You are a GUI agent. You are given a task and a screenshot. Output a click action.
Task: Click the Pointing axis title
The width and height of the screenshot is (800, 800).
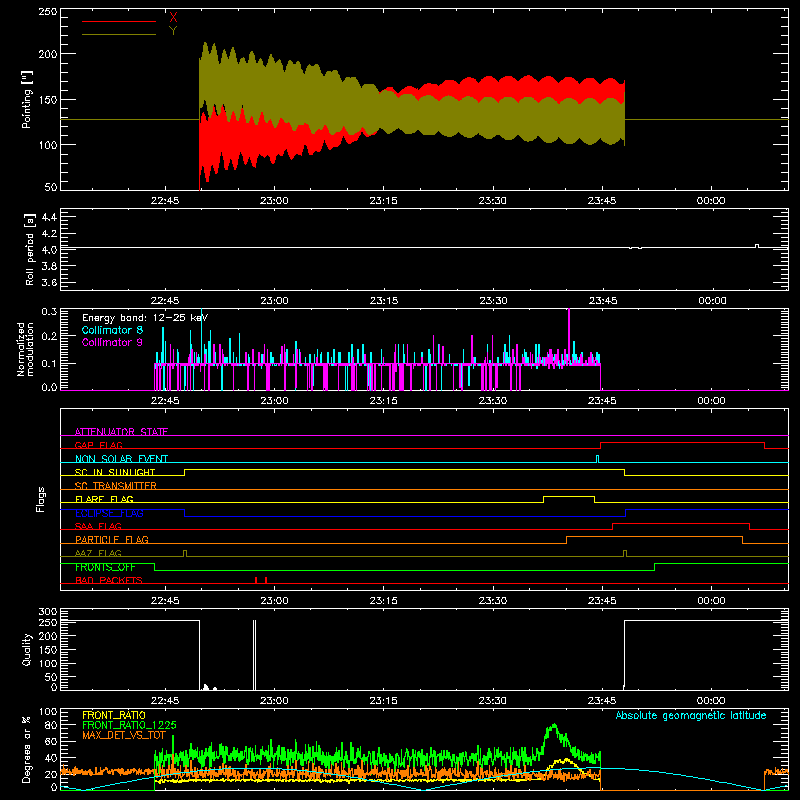coord(27,99)
